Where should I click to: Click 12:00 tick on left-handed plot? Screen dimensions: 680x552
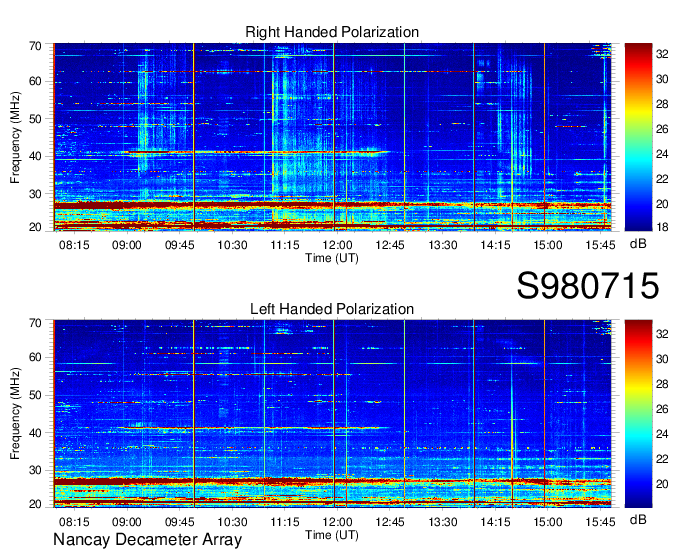point(337,522)
